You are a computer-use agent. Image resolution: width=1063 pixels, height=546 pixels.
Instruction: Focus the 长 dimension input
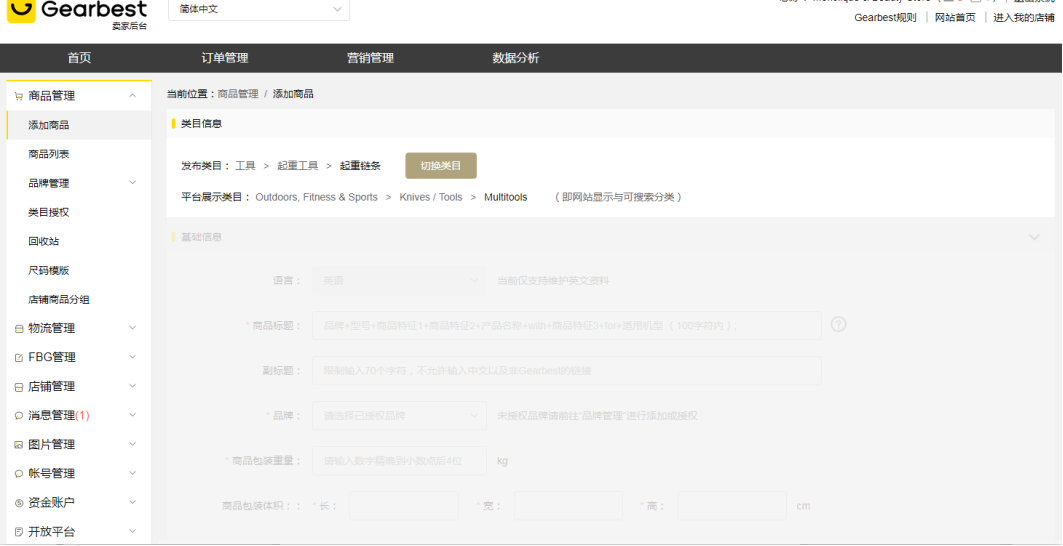pyautogui.click(x=404, y=506)
